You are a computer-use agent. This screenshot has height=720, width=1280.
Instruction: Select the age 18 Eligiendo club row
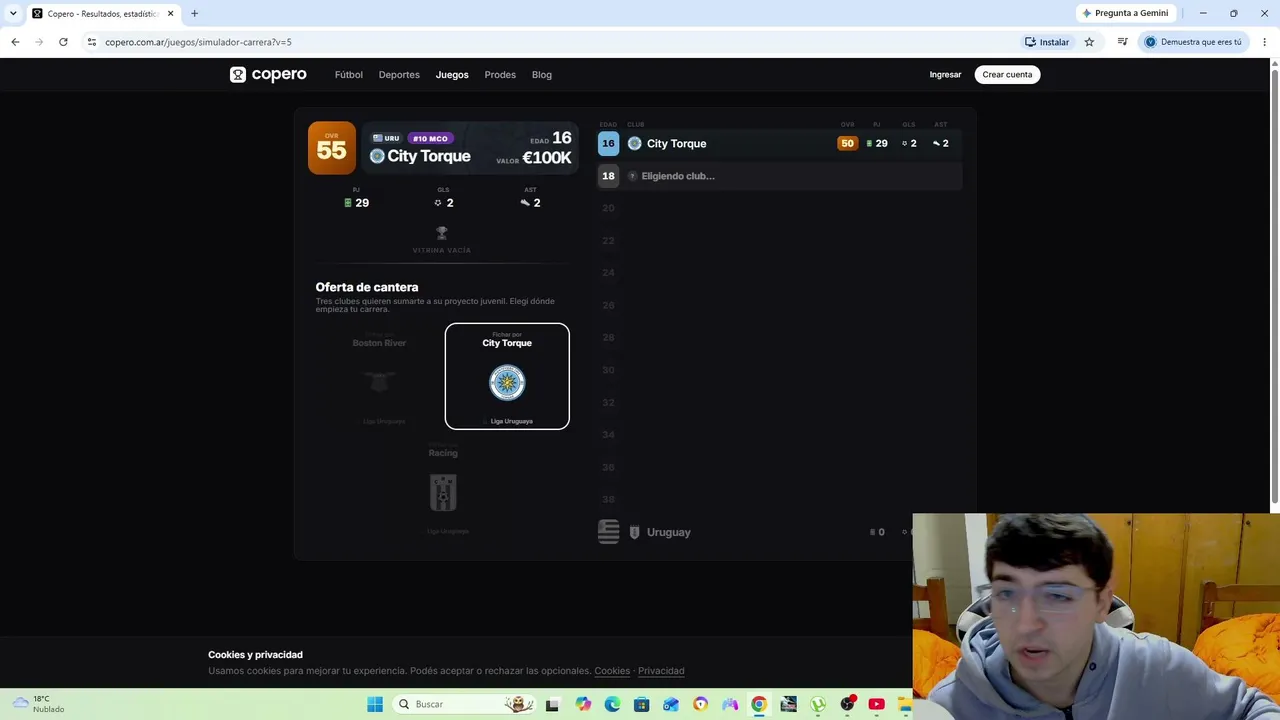pos(779,176)
